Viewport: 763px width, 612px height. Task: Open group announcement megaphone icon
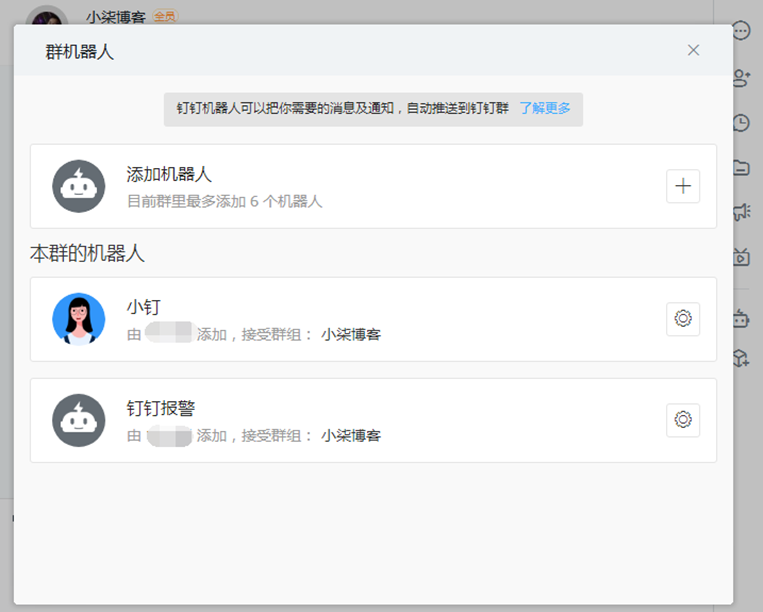(x=742, y=212)
